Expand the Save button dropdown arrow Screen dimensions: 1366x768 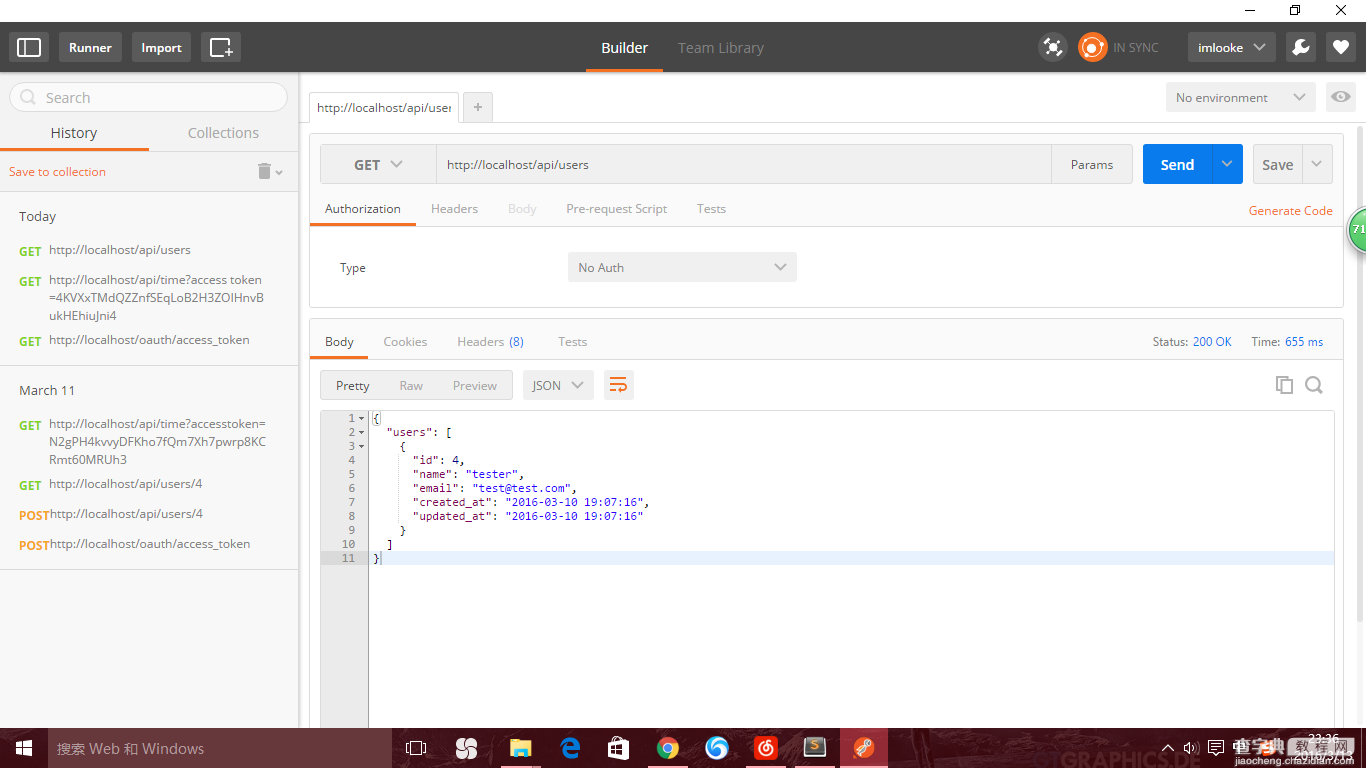point(1317,164)
